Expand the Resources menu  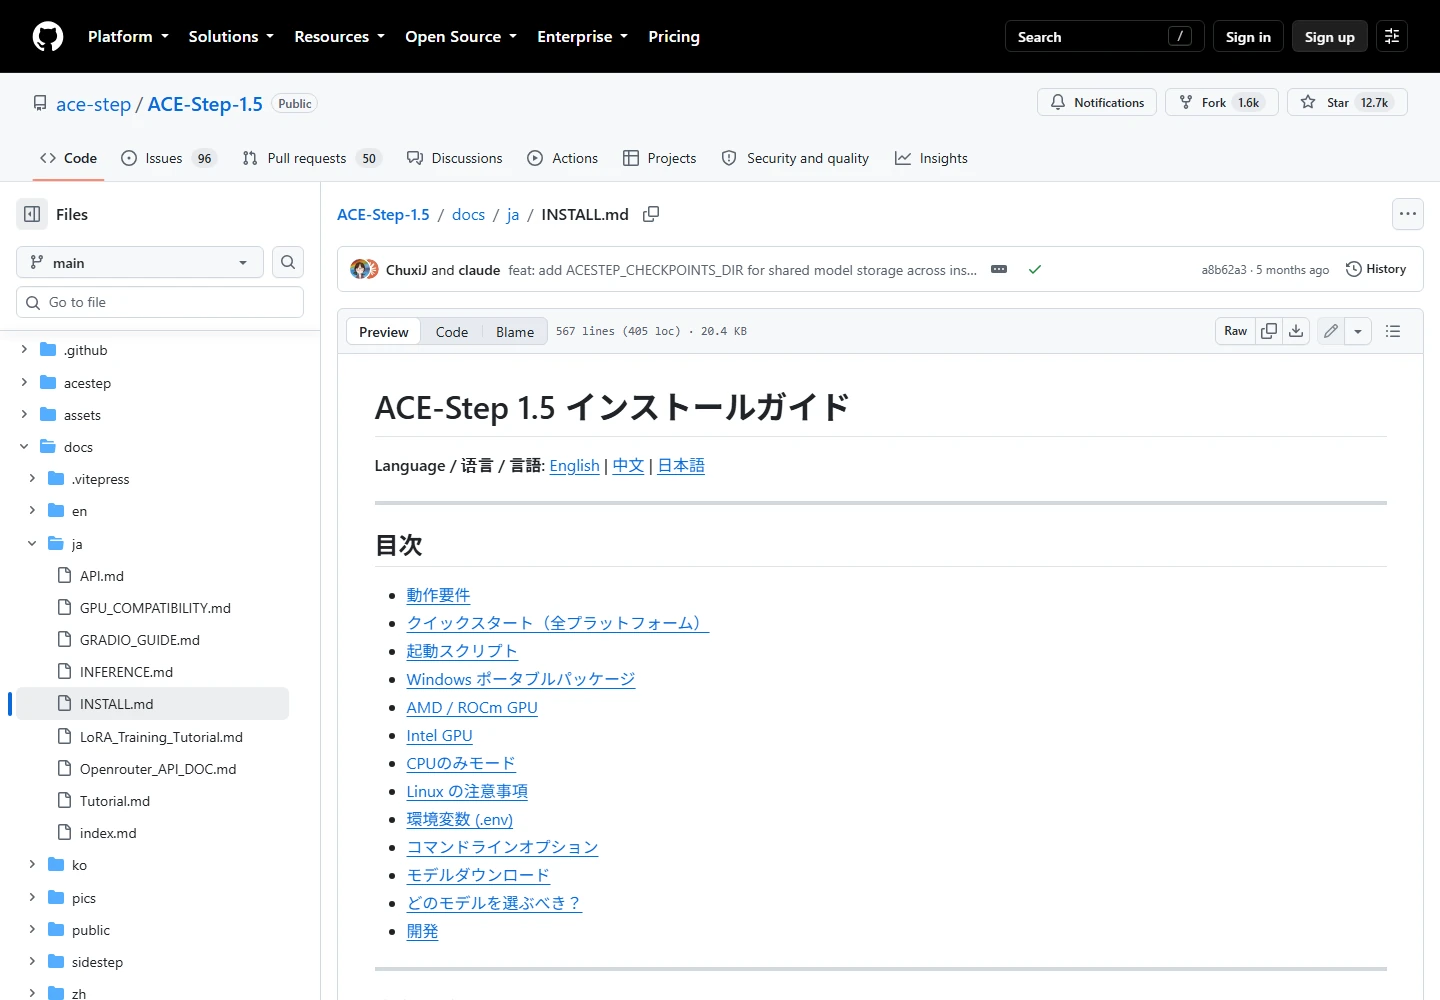[339, 36]
